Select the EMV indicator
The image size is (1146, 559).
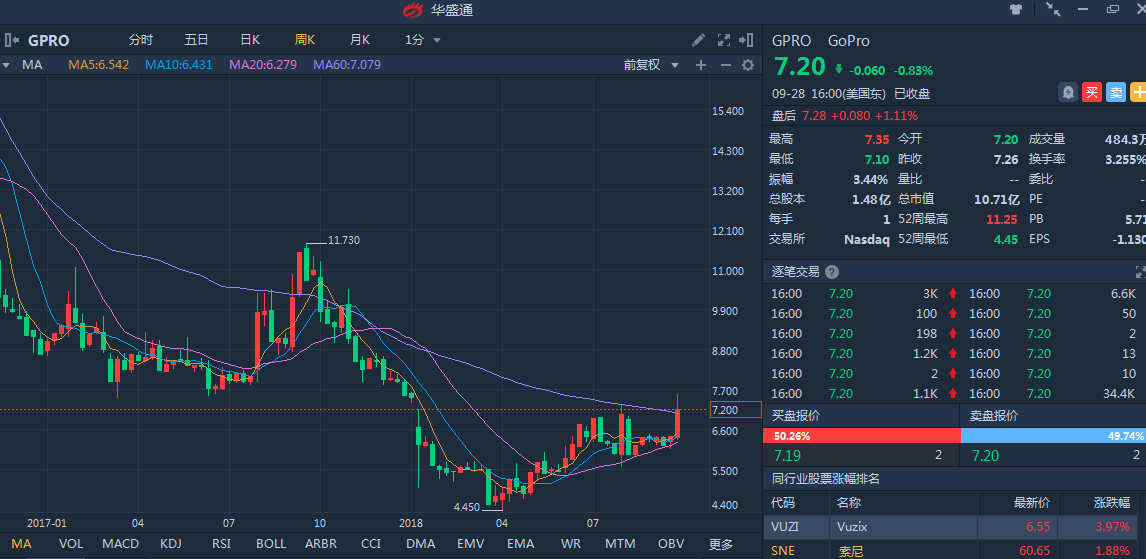470,544
